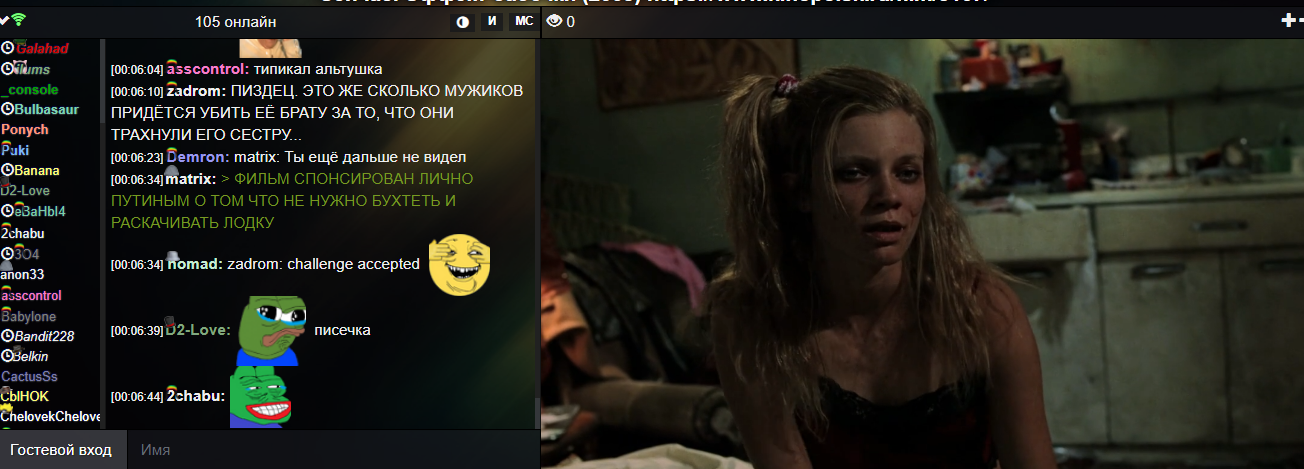Click the timestamp [00:06:04] in chat
Viewport: 1304px width, 469px height.
tap(137, 70)
